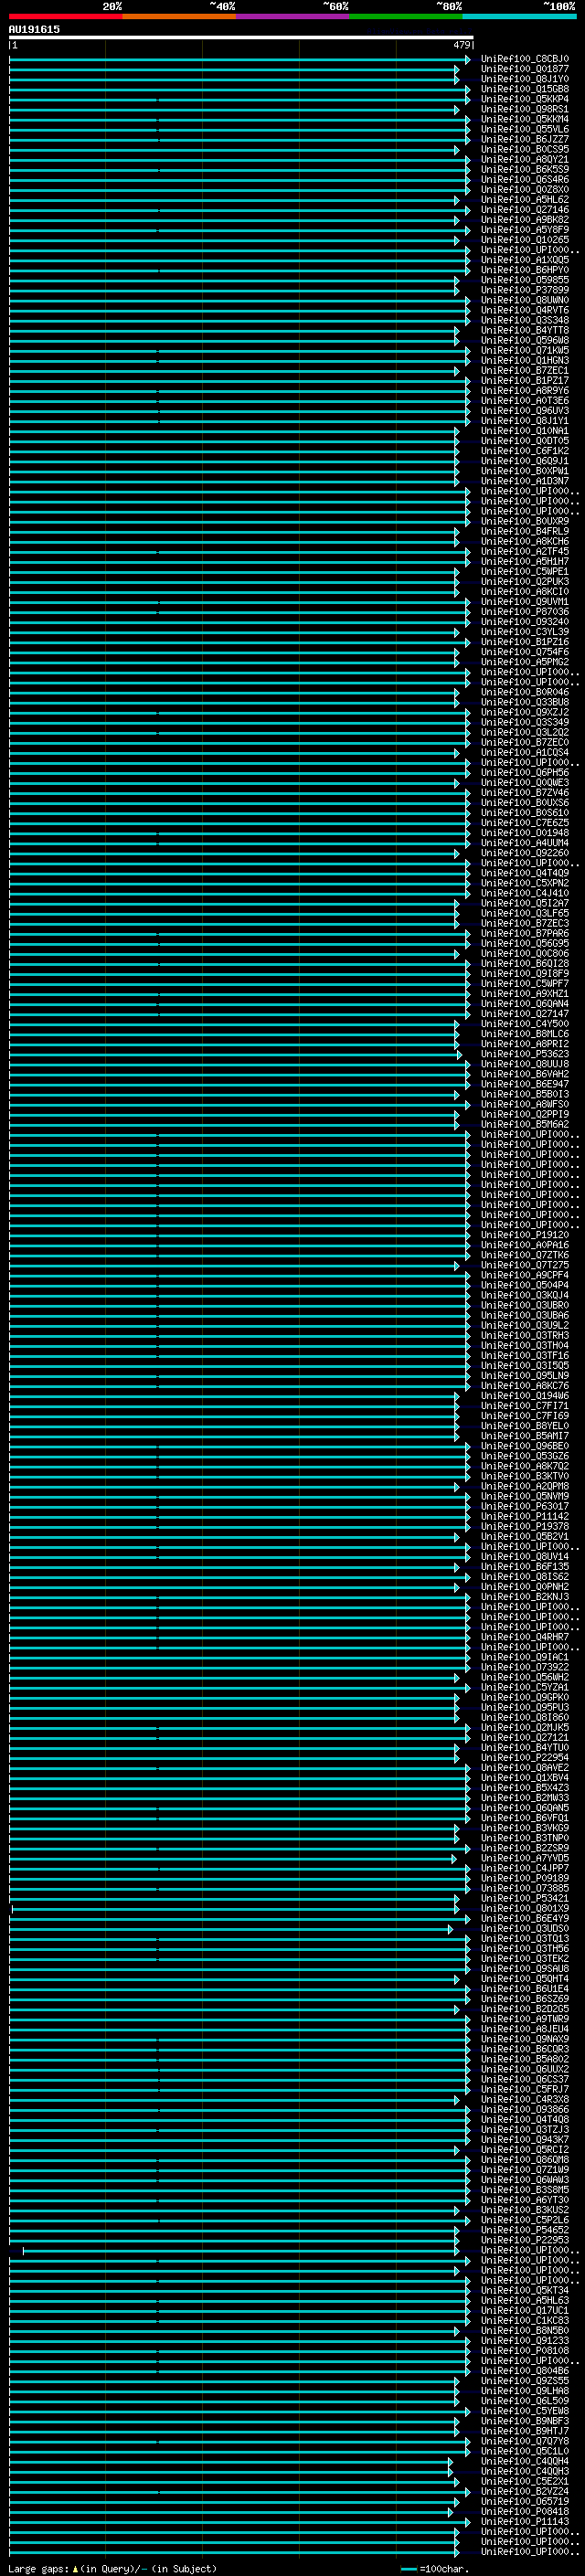Select label UniRef100_B8YEL0
Image resolution: width=585 pixels, height=2576 pixels.
point(525,1426)
